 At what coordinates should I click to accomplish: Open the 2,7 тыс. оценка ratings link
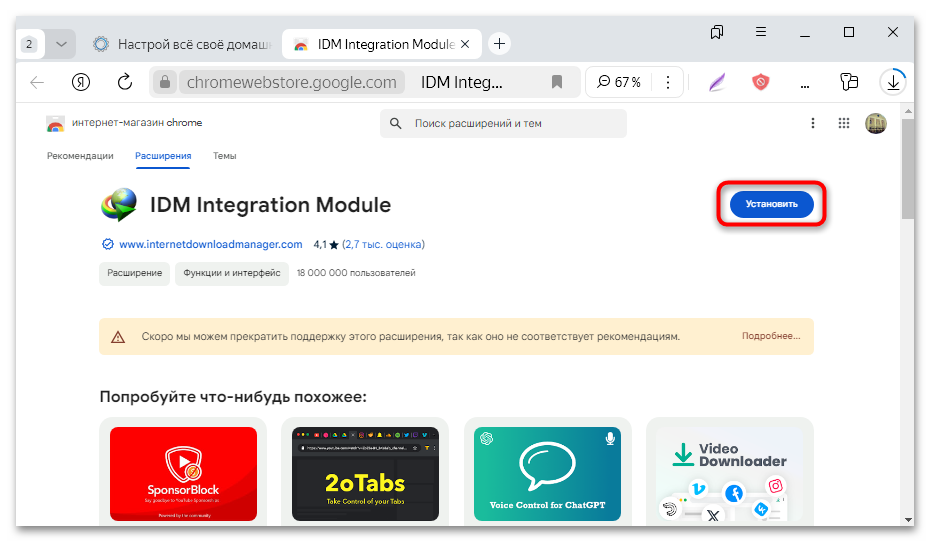[x=383, y=244]
